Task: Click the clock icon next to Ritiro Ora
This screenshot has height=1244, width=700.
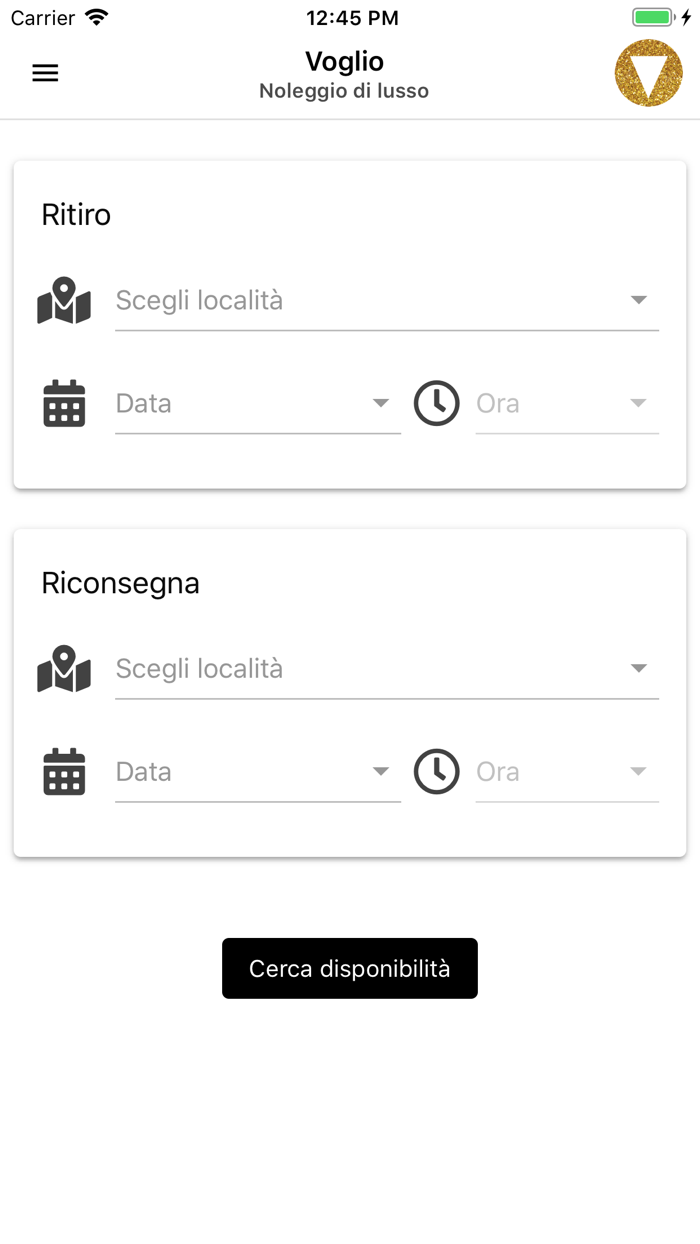Action: [436, 403]
